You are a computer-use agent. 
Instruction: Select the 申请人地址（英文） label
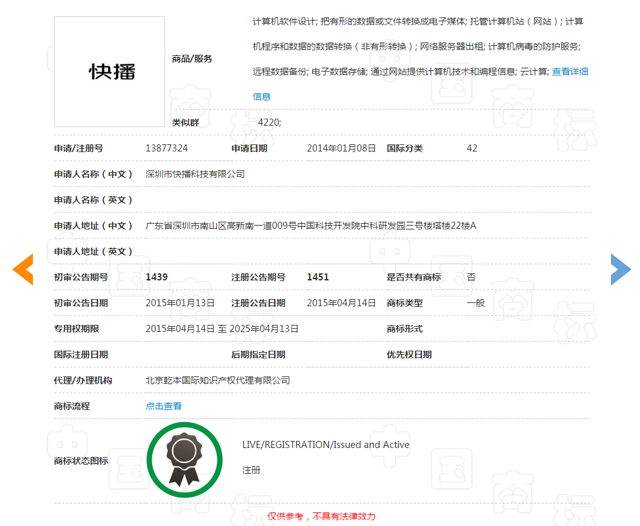tap(93, 251)
